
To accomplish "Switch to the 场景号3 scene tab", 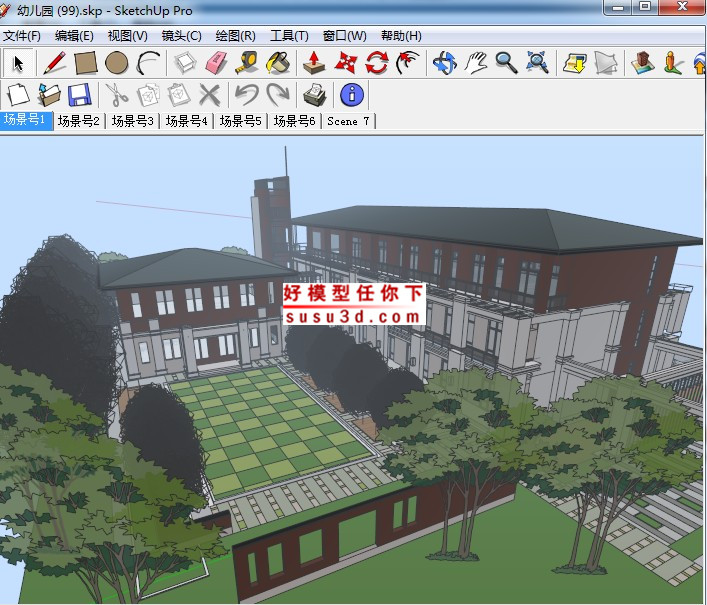I will (x=133, y=121).
